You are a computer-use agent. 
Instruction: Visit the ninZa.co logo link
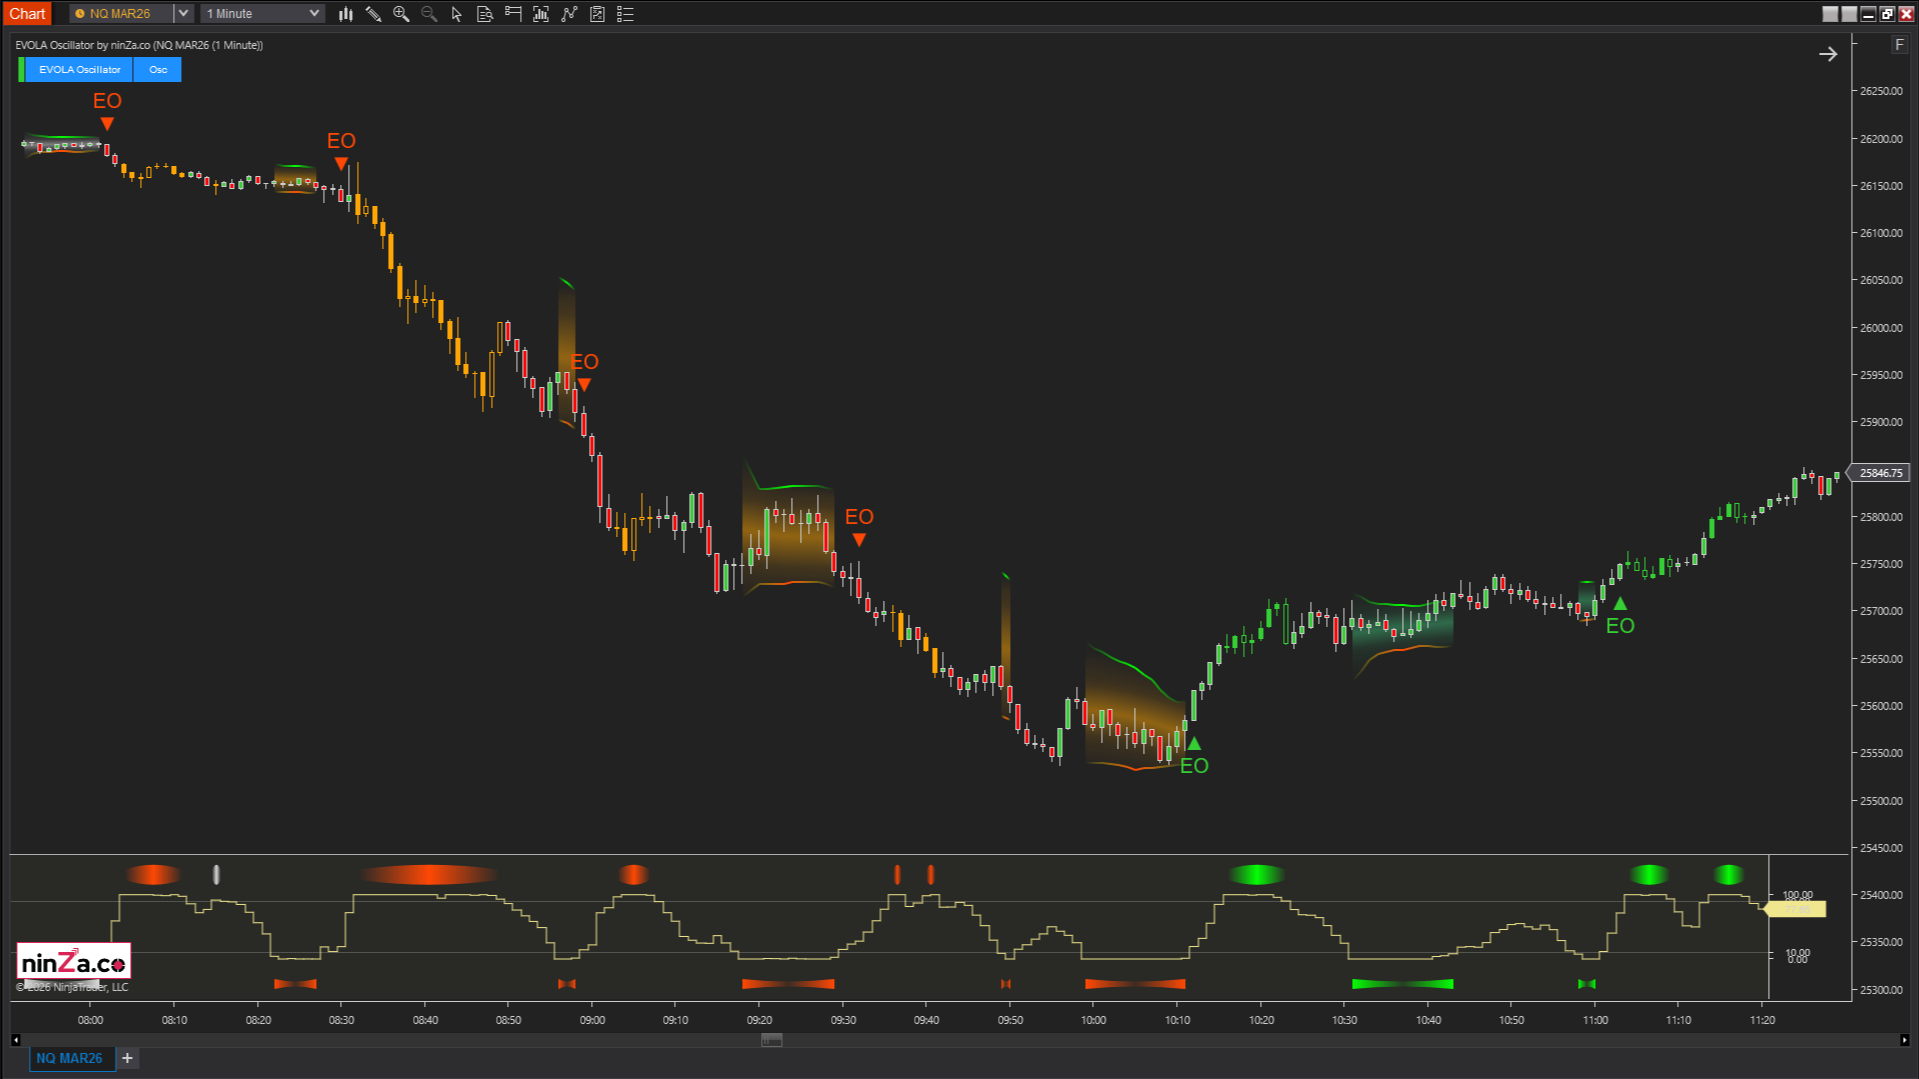click(73, 960)
